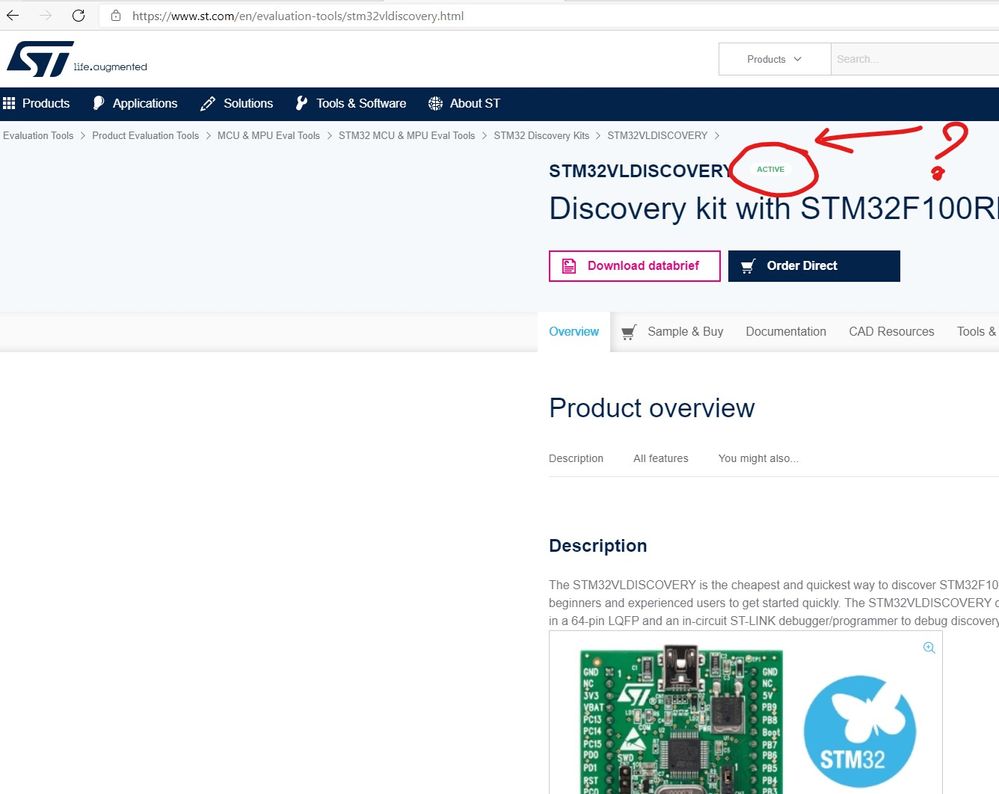Jump to You might also... section link

click(758, 459)
